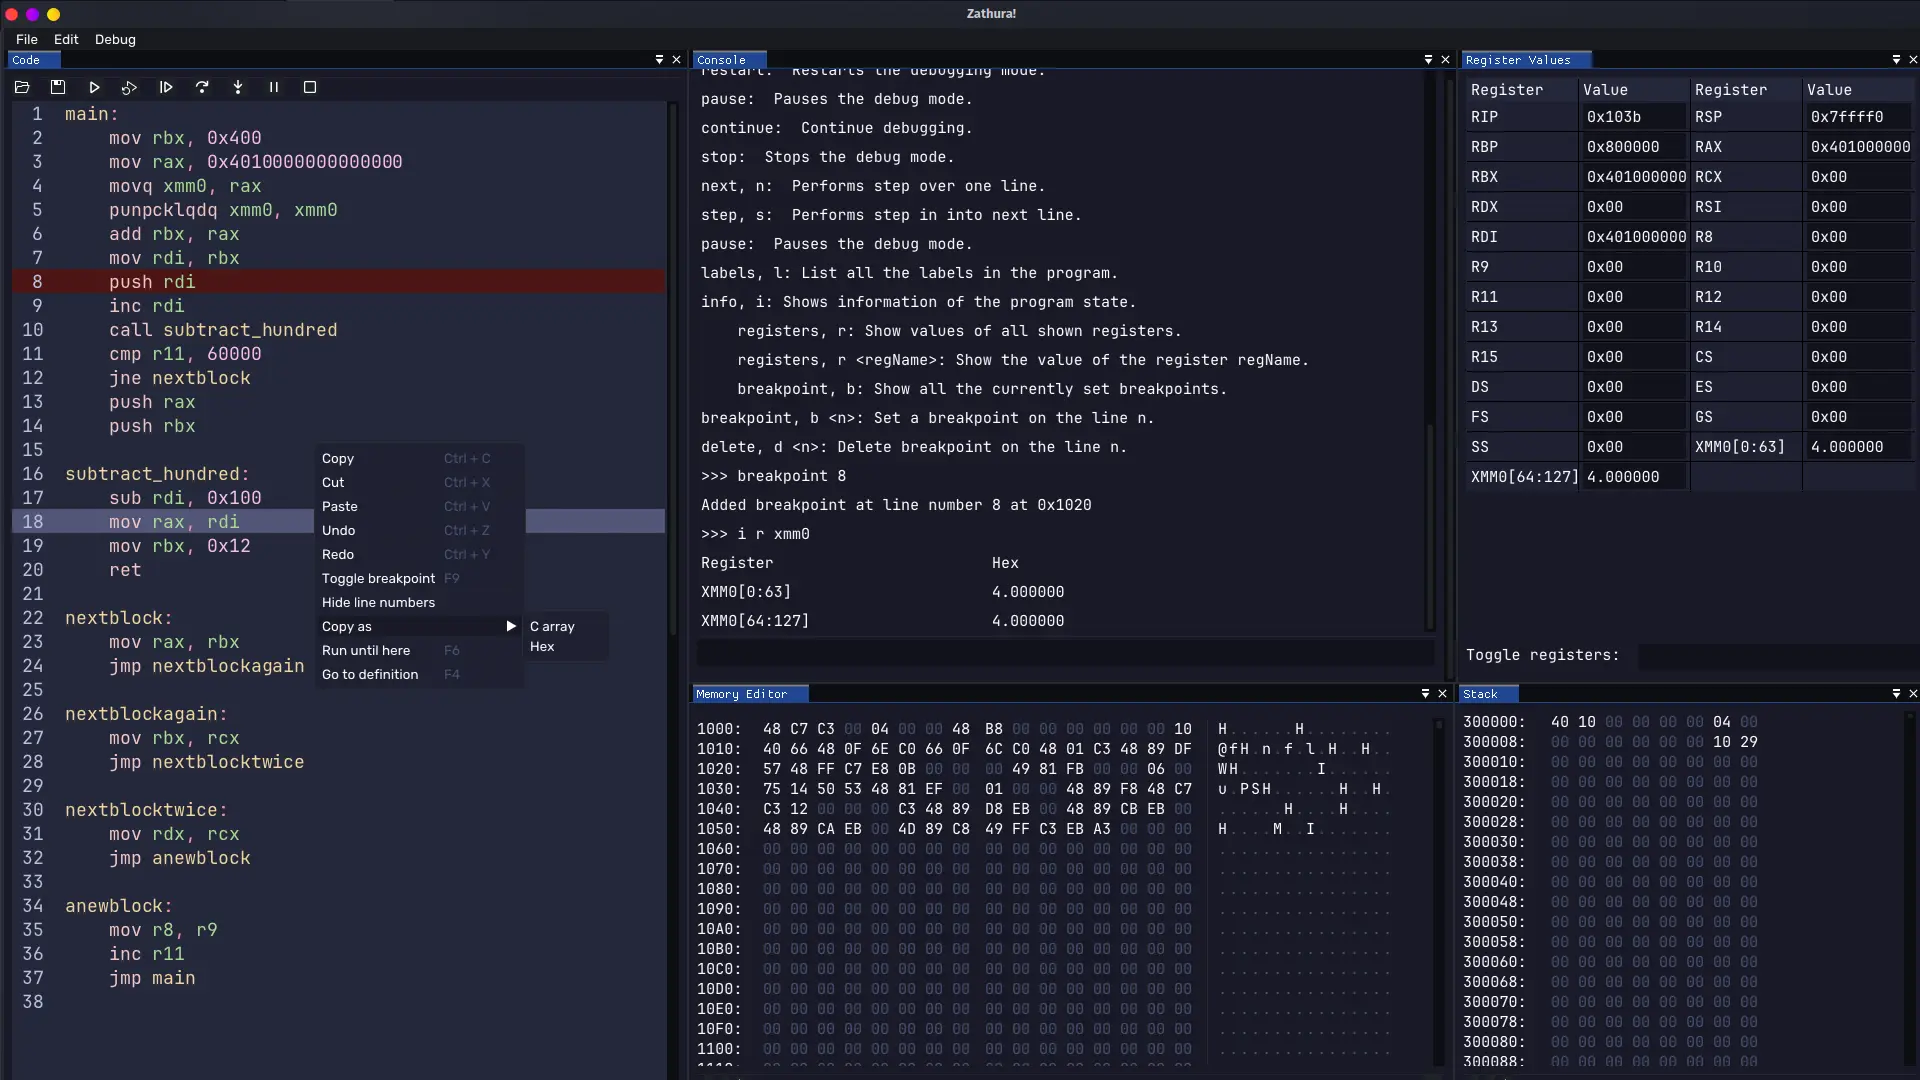
Task: Open the Memory Editor panel dropdown arrow
Action: click(x=1425, y=694)
